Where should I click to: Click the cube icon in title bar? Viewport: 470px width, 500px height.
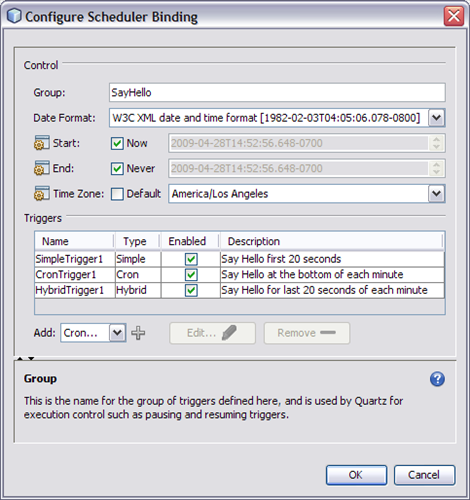point(14,16)
